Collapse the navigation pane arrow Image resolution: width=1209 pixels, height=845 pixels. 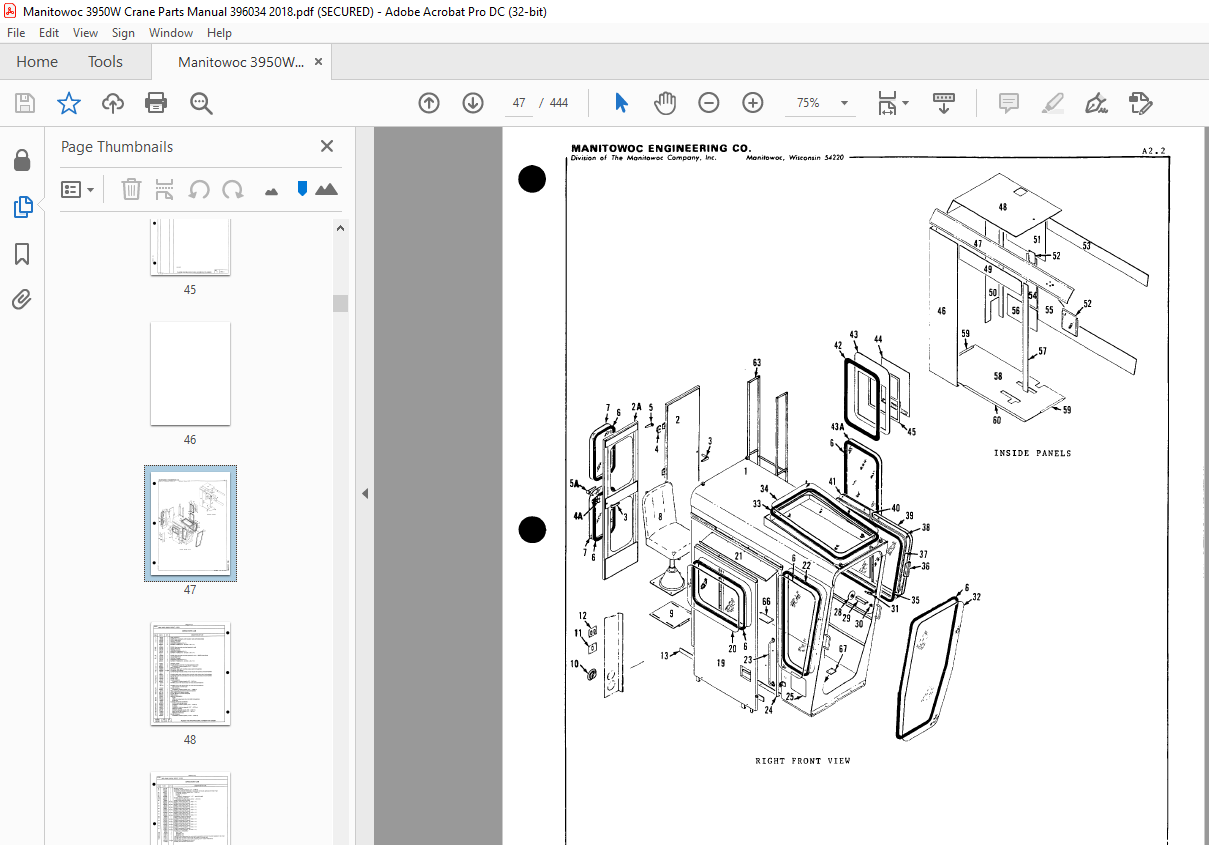(x=365, y=493)
